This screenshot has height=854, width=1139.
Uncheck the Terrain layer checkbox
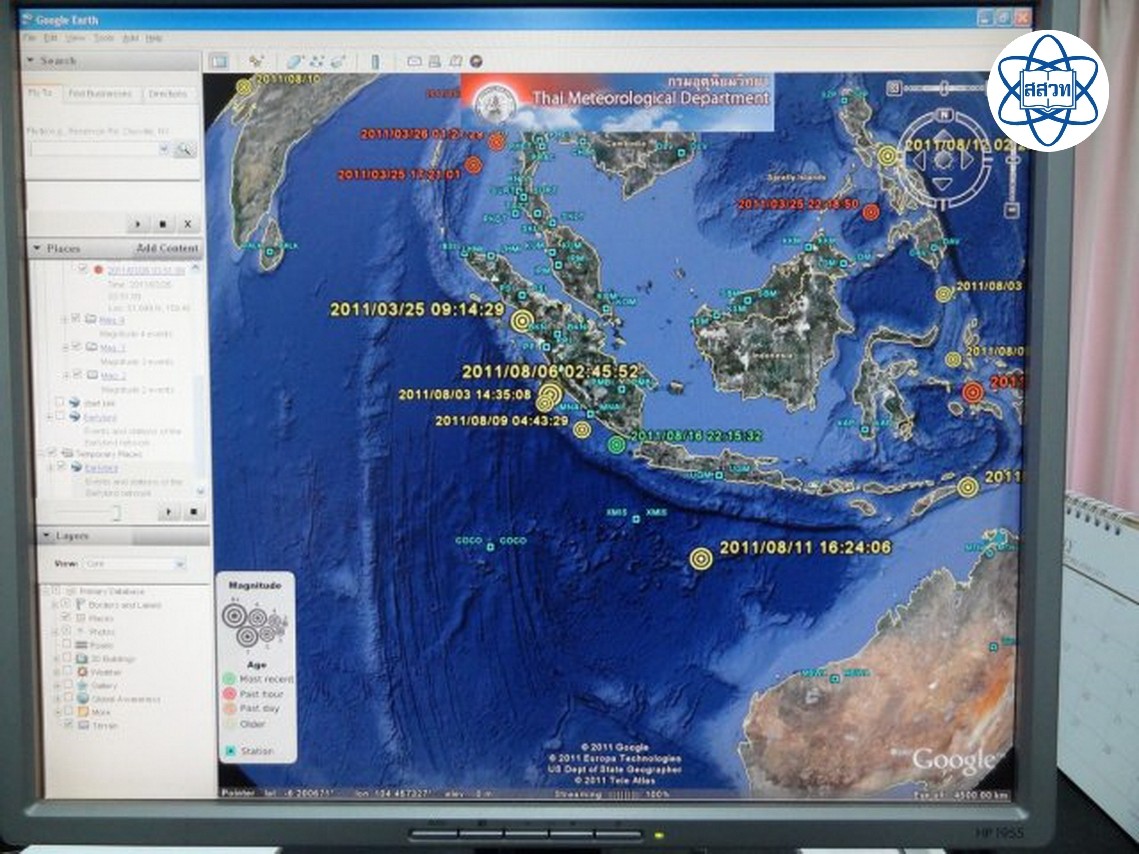tap(68, 725)
